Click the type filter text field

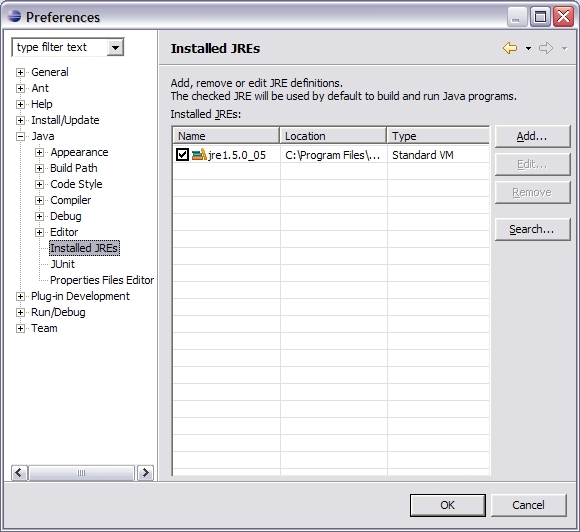pos(61,47)
